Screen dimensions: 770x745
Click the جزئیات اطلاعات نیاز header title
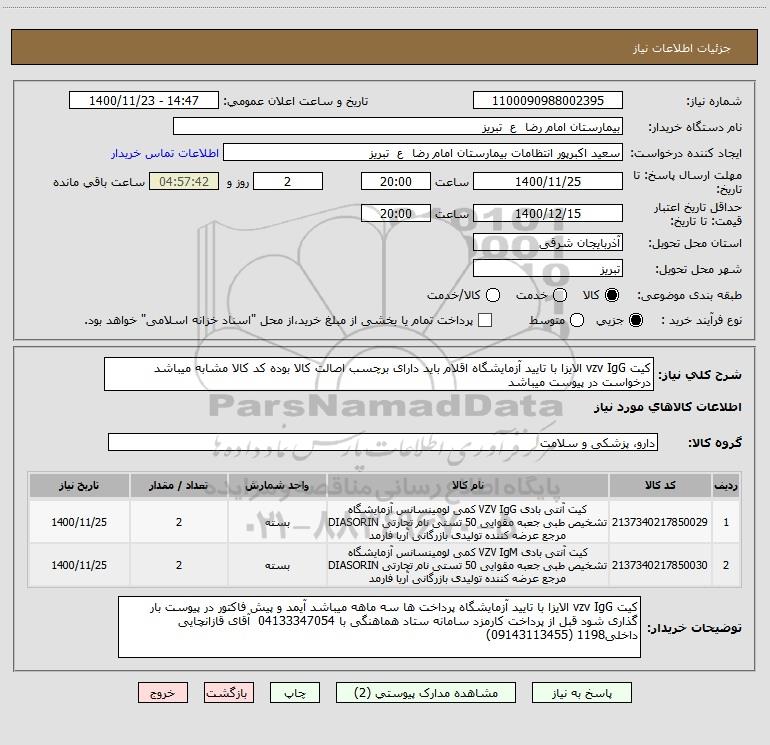pyautogui.click(x=682, y=48)
